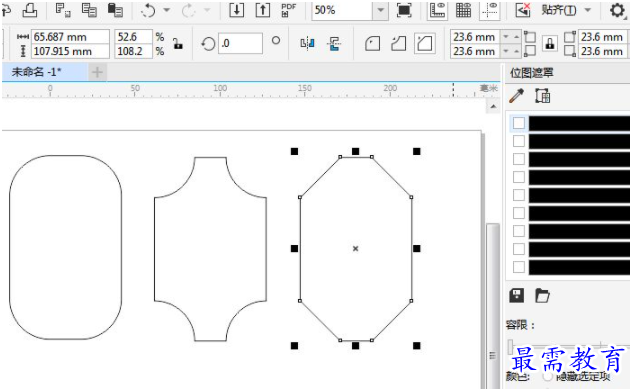Click the Paste icon in the toolbar
Viewport: 633px width, 391px height.
(115, 10)
